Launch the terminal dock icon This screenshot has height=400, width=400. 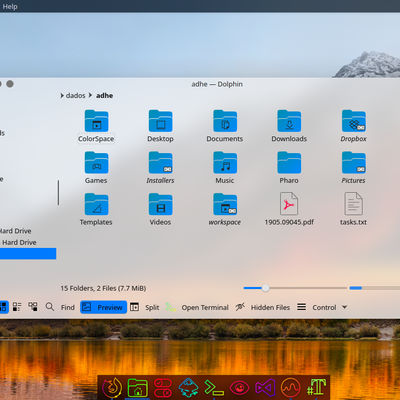tap(214, 388)
